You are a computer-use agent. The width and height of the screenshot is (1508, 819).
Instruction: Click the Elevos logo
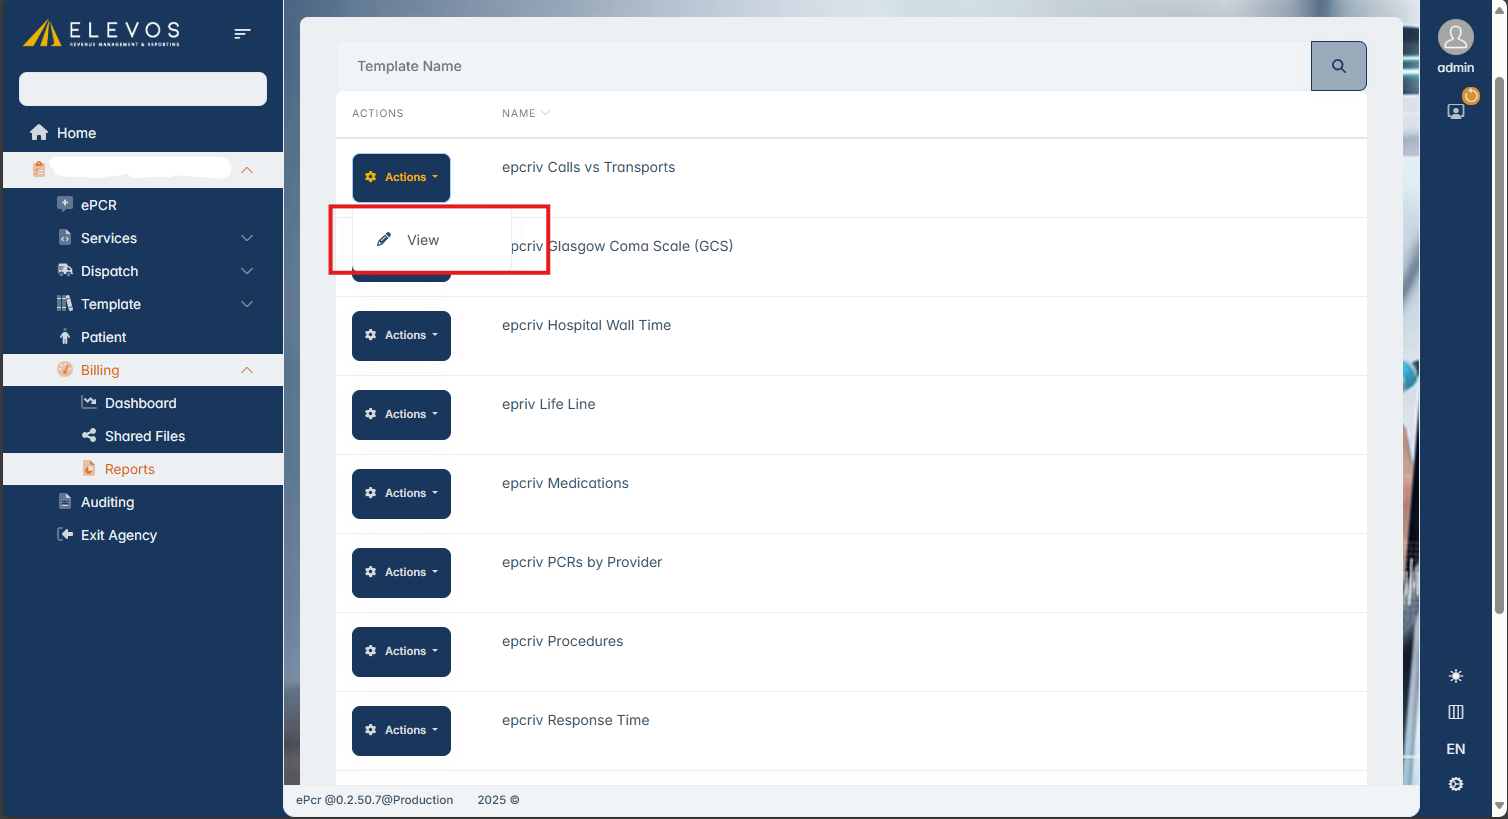tap(102, 33)
